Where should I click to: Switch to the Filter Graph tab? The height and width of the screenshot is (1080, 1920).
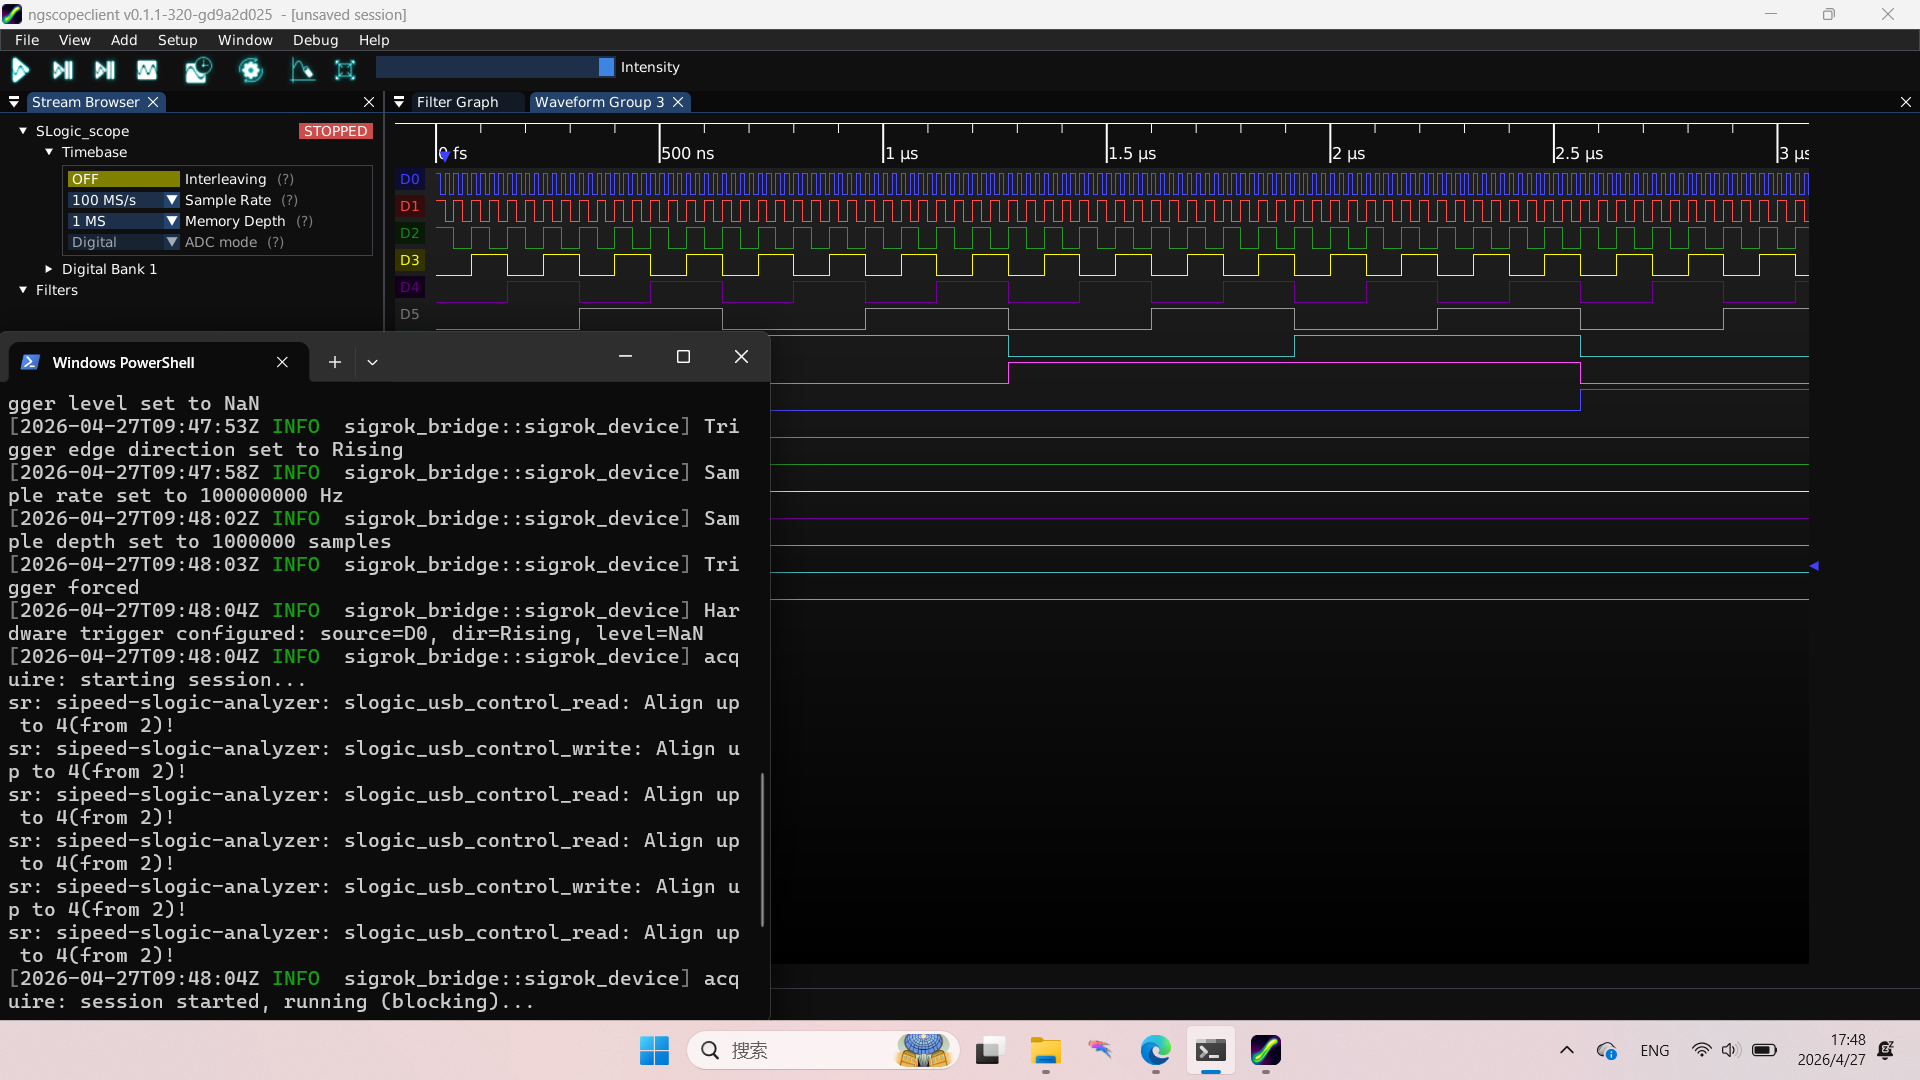click(x=457, y=102)
